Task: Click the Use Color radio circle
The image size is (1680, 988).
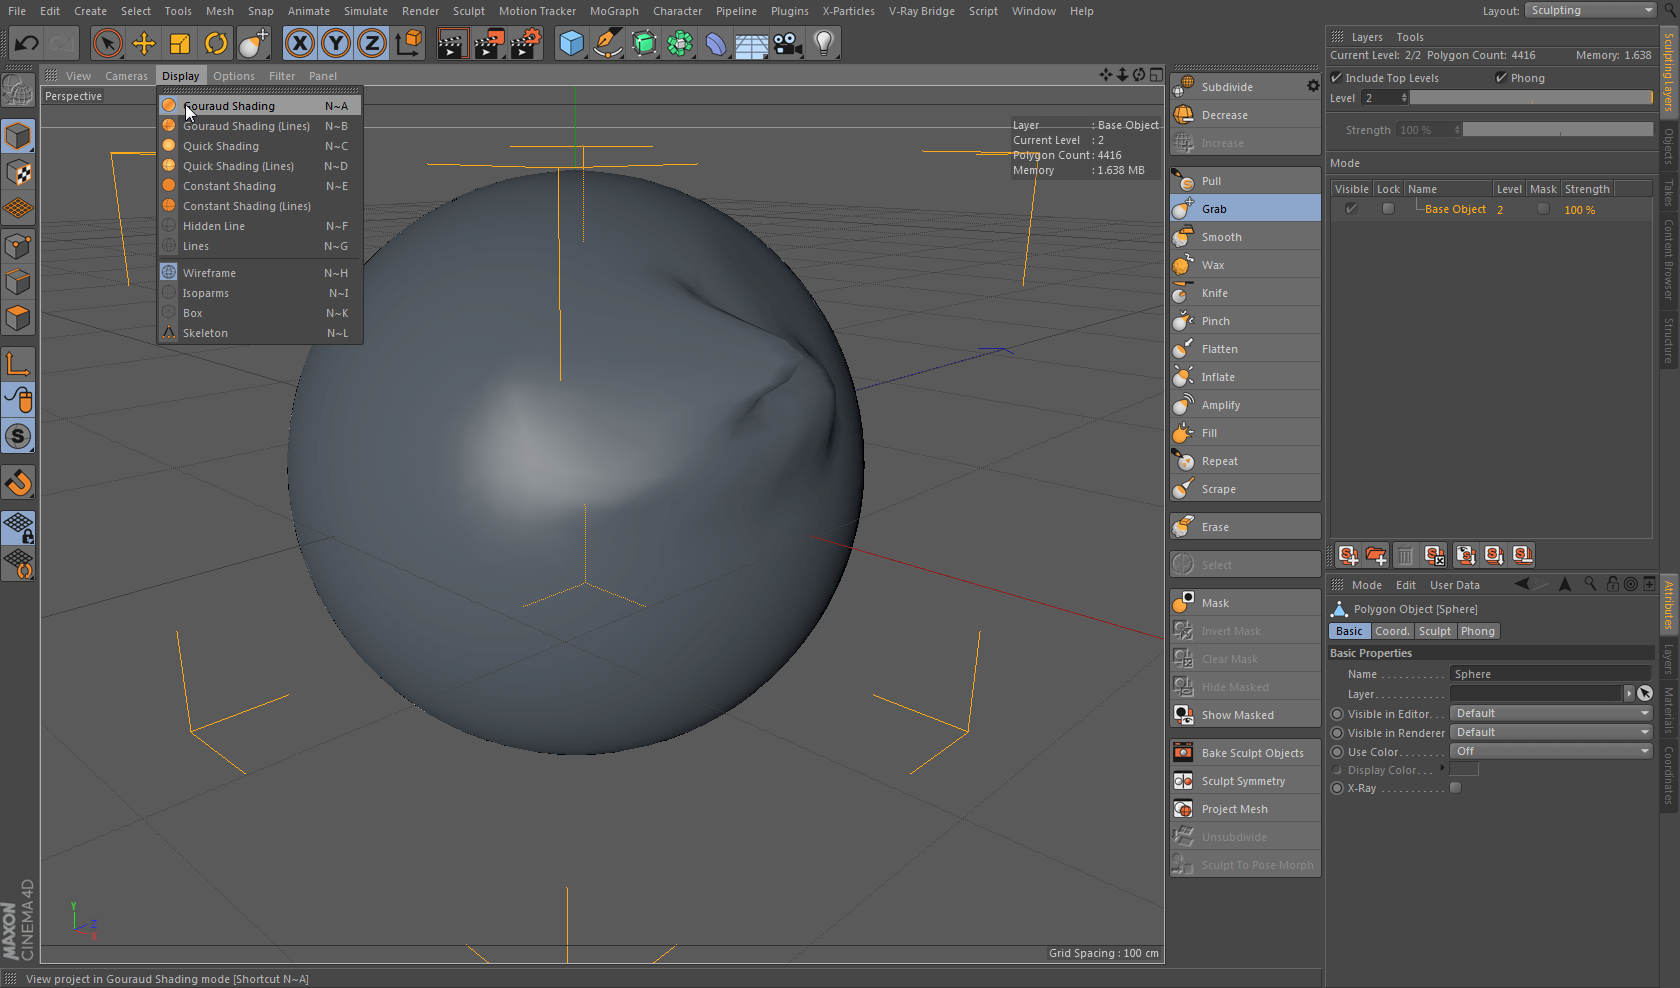Action: [x=1337, y=752]
